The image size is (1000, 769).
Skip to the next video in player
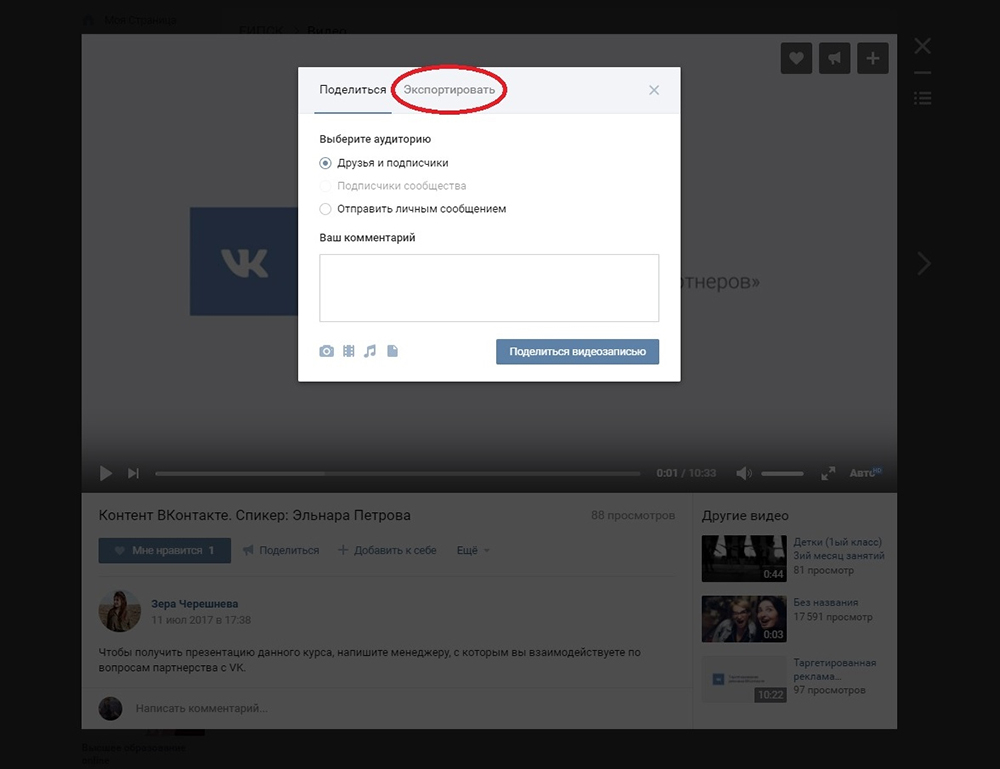click(133, 473)
